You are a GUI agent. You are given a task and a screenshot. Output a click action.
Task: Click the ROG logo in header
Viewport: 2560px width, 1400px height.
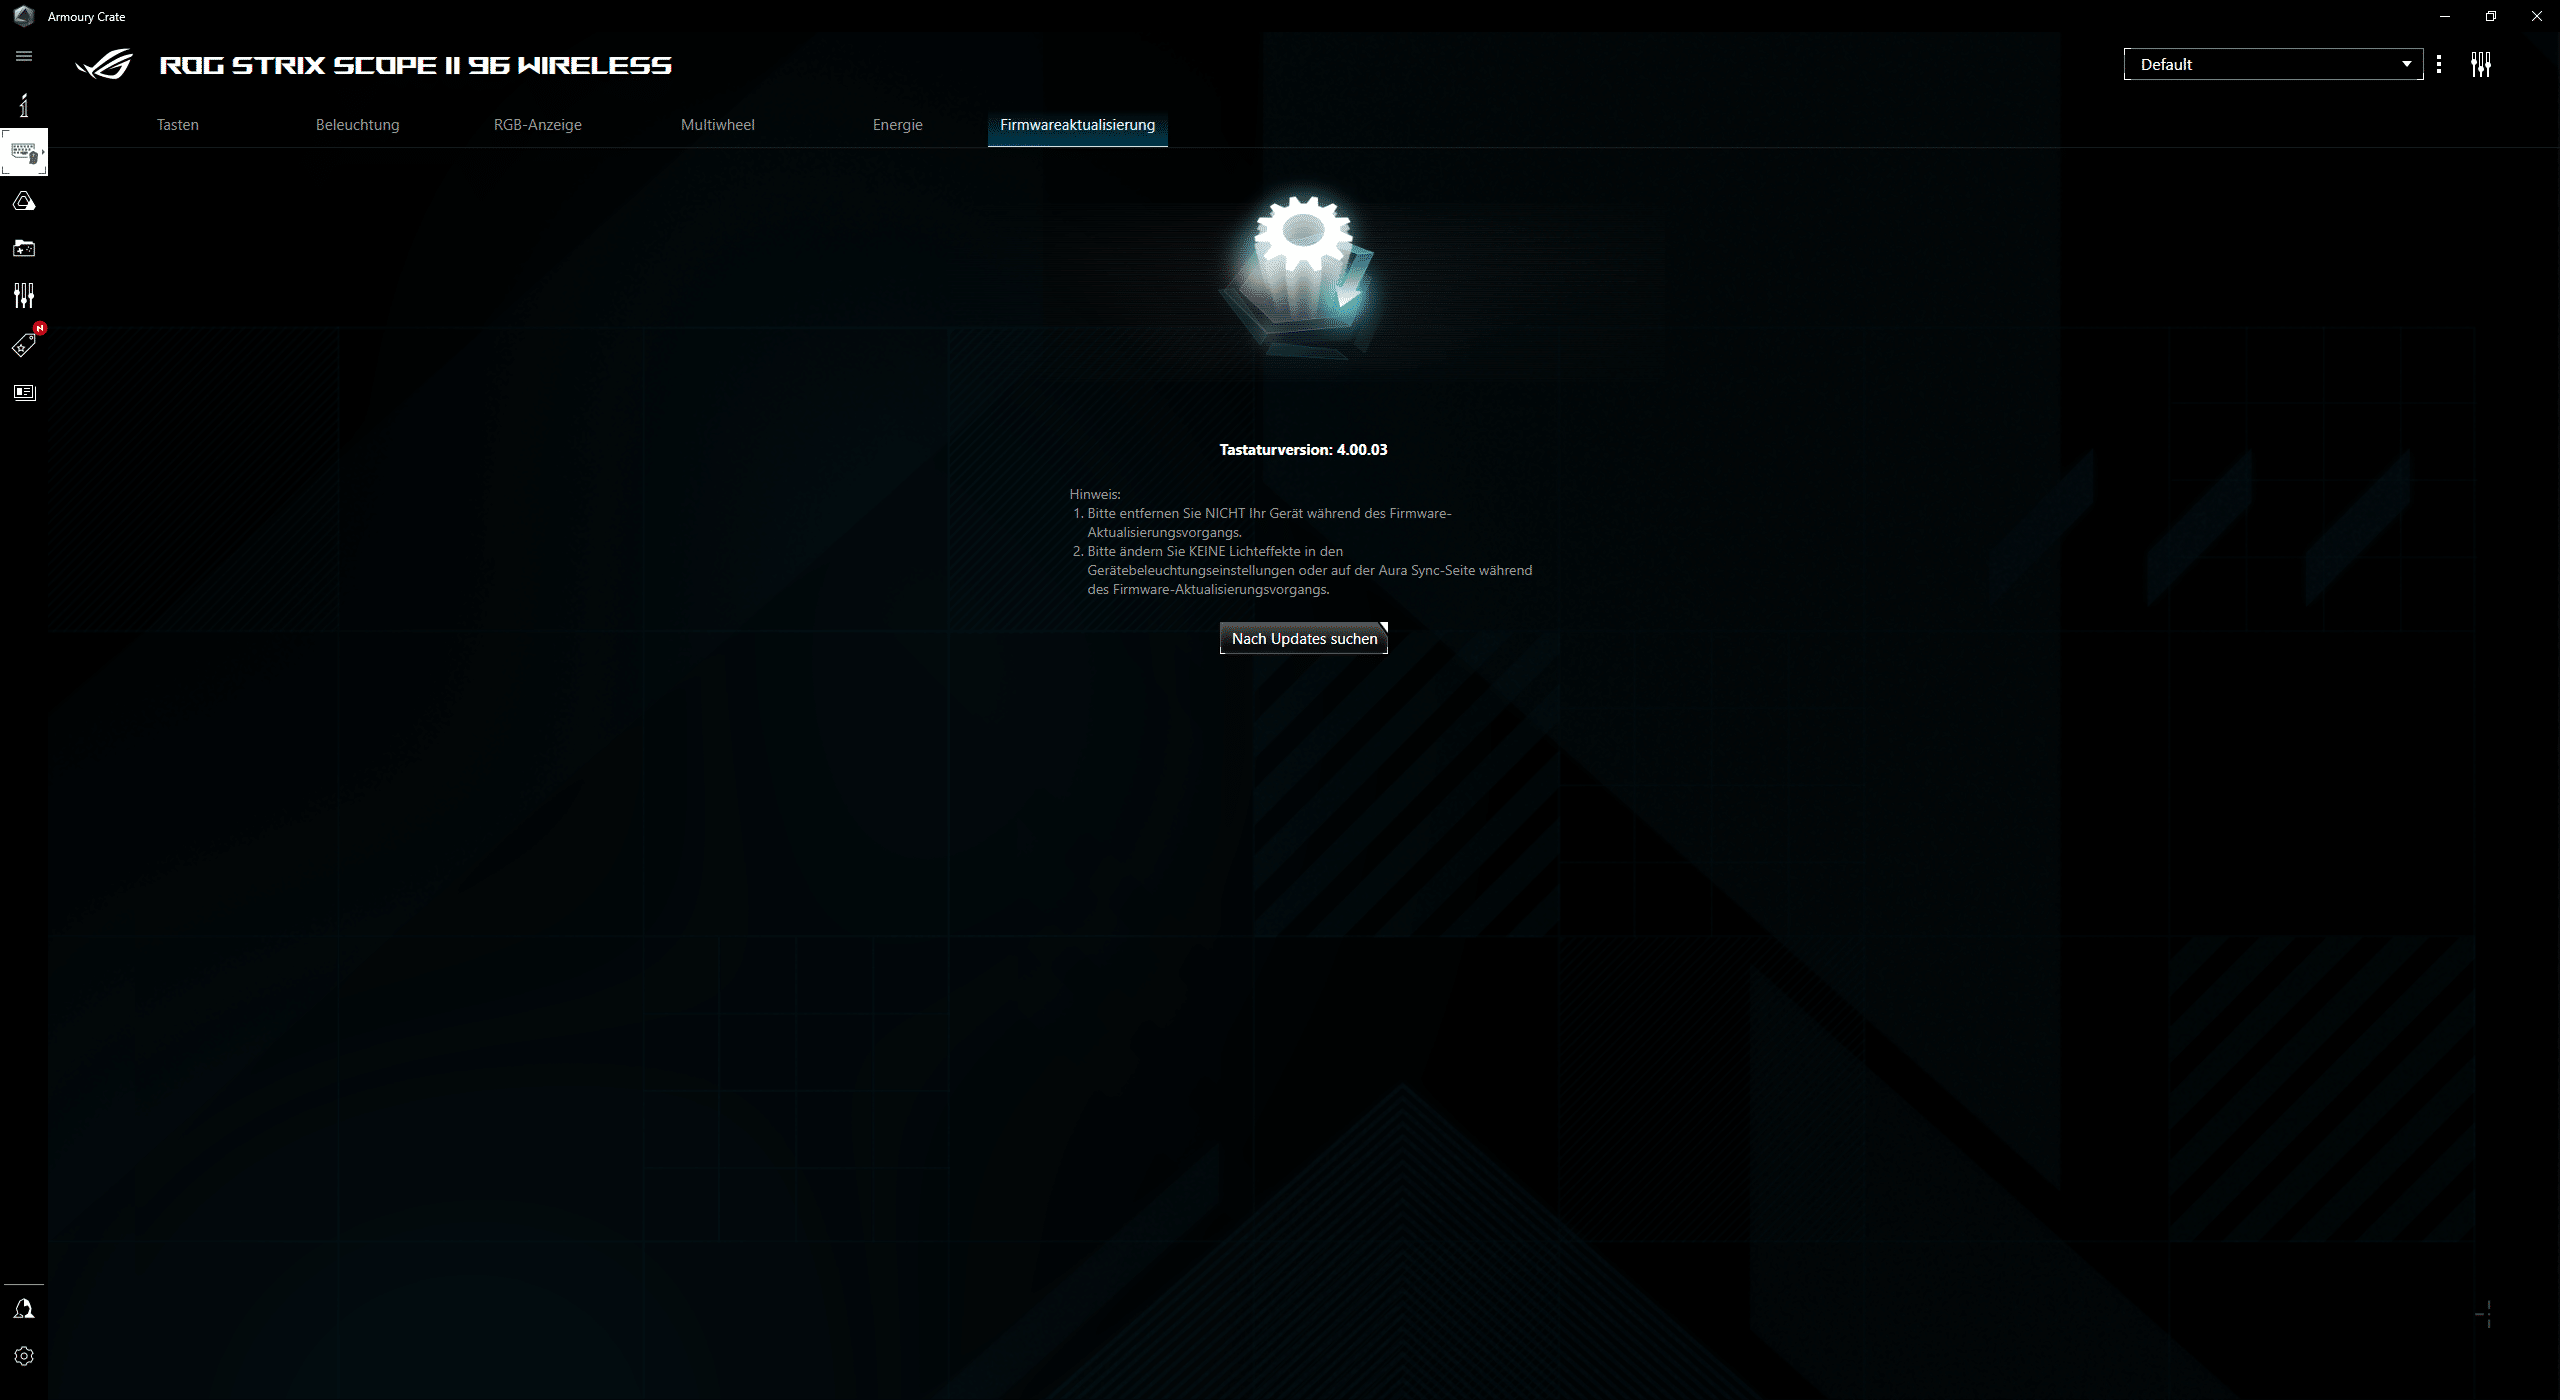[104, 65]
